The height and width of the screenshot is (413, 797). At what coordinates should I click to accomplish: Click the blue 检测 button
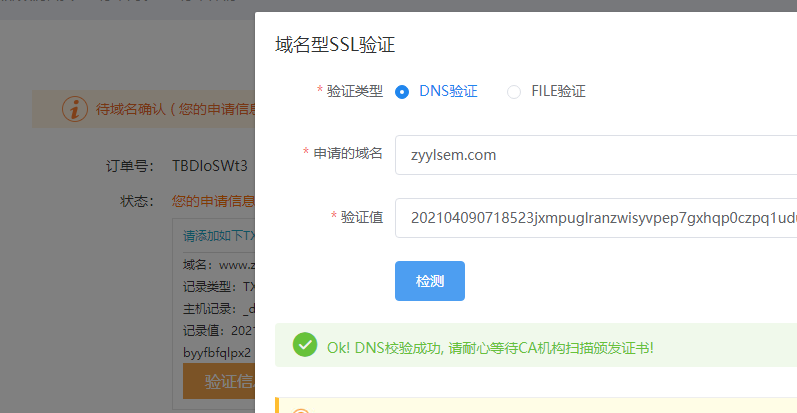[x=430, y=281]
